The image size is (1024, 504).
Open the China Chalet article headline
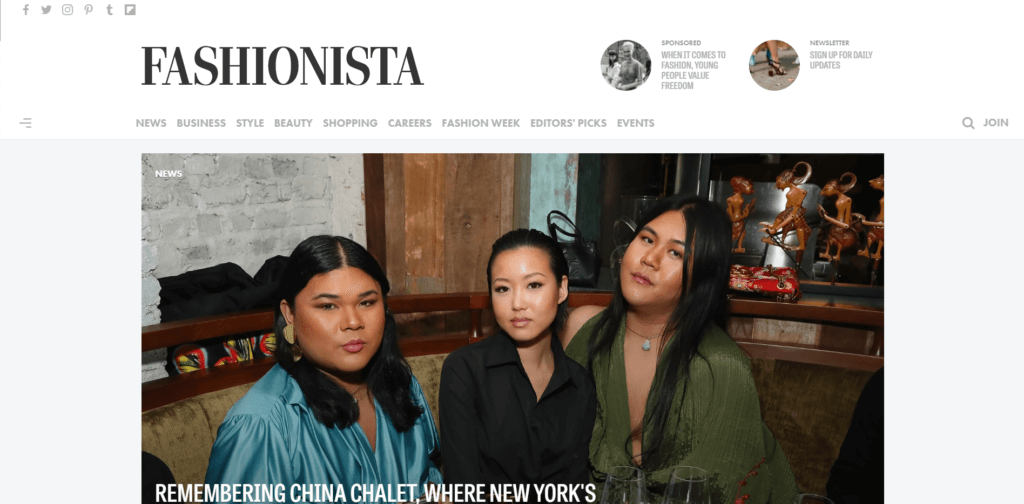point(376,493)
